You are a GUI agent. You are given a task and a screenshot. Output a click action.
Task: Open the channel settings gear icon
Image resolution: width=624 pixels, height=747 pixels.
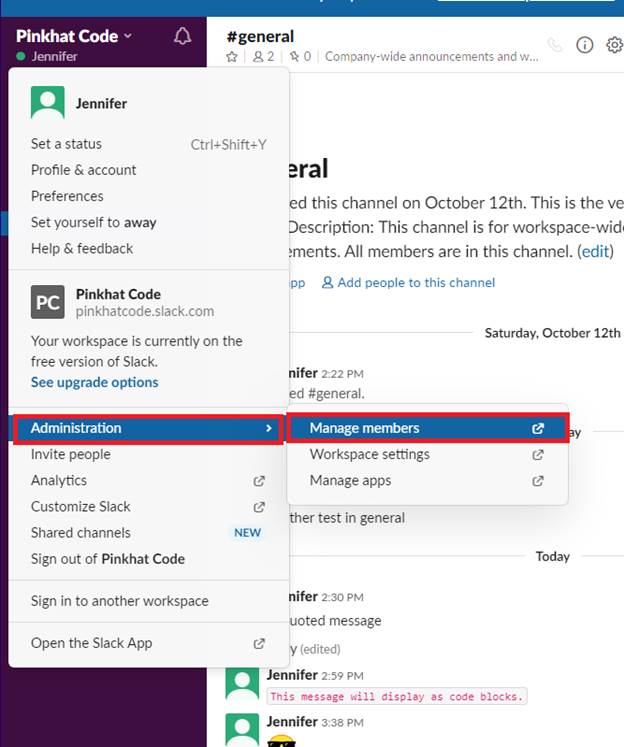point(614,45)
